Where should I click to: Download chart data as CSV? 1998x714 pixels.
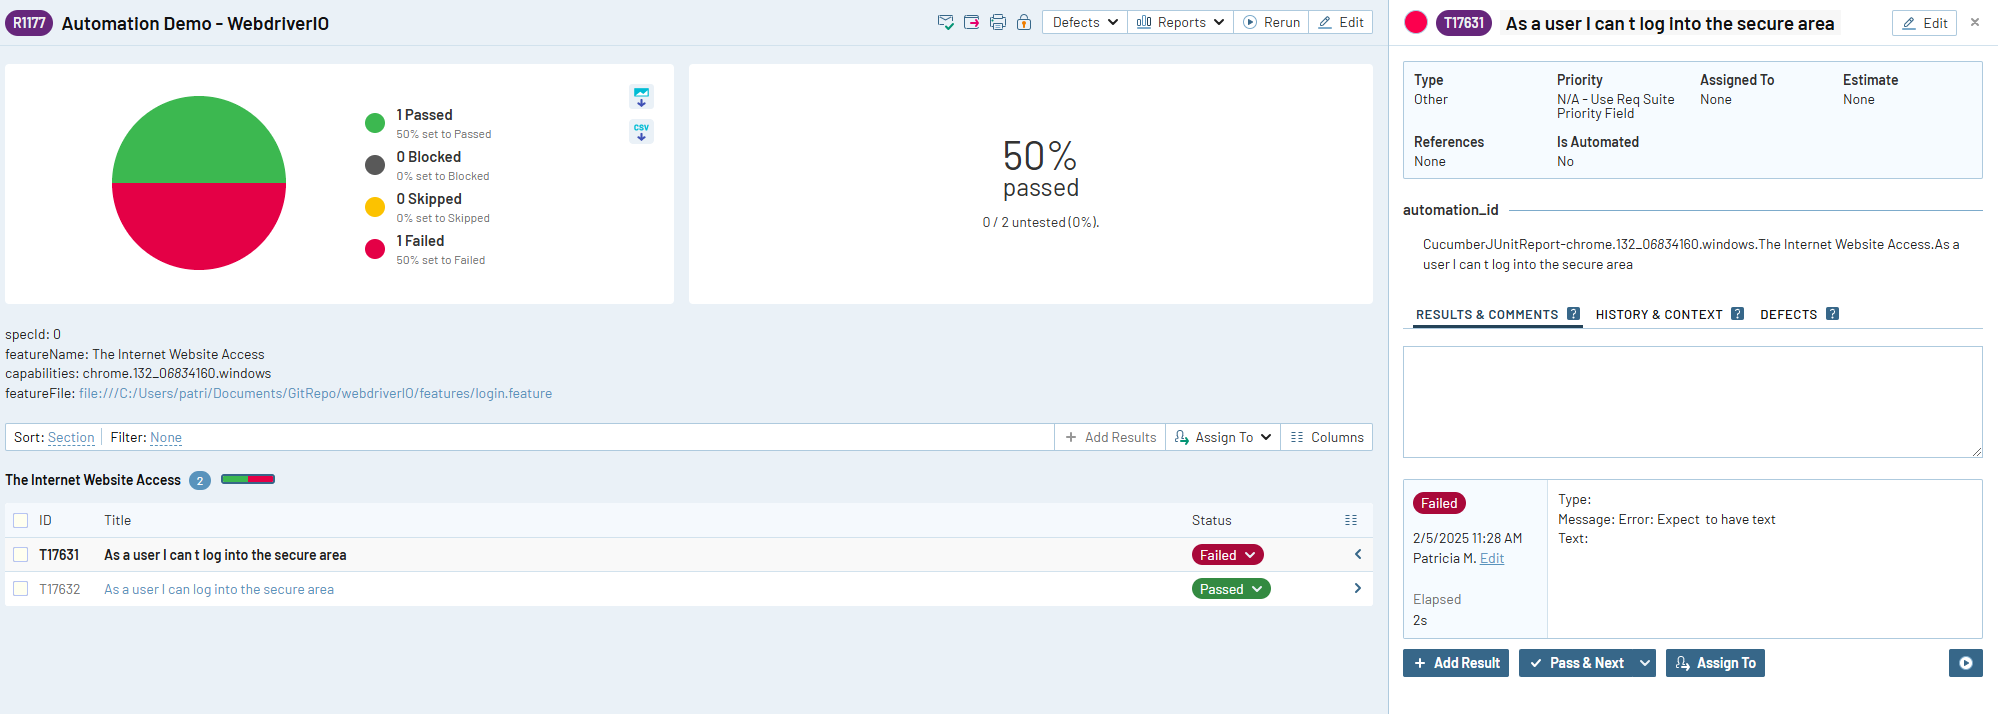pos(641,131)
